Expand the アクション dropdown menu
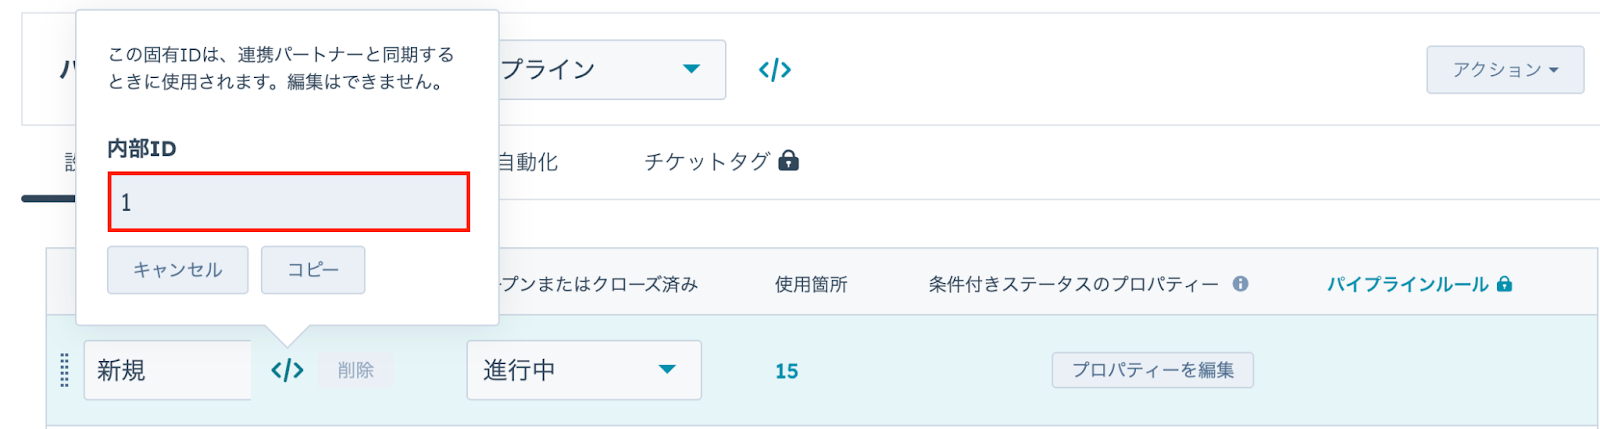The image size is (1600, 429). (1504, 70)
